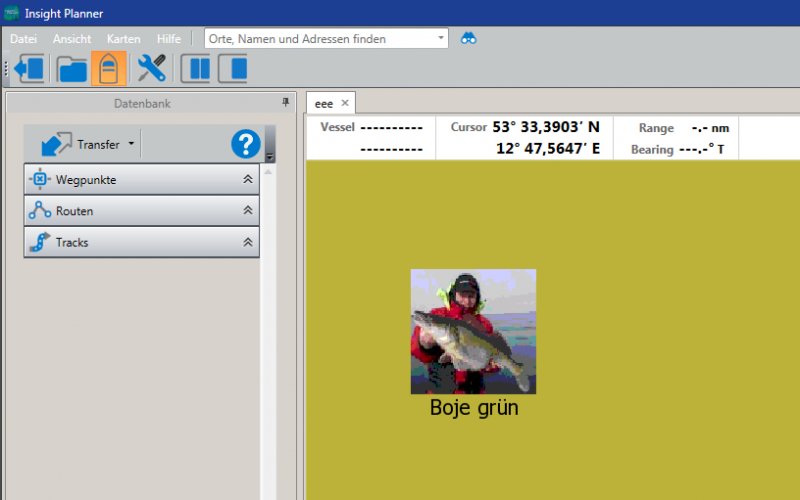Switch to the eee tab
800x500 pixels.
click(x=323, y=103)
